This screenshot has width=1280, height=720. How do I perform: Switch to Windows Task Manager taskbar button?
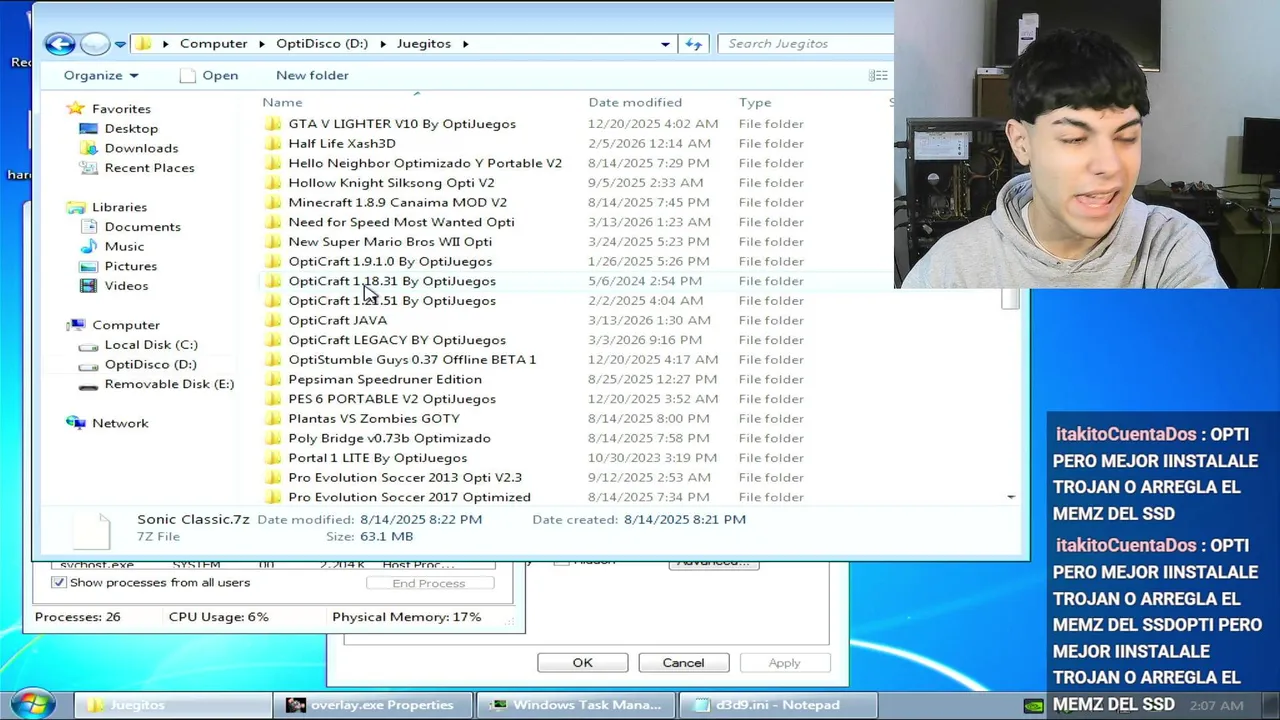[577, 705]
